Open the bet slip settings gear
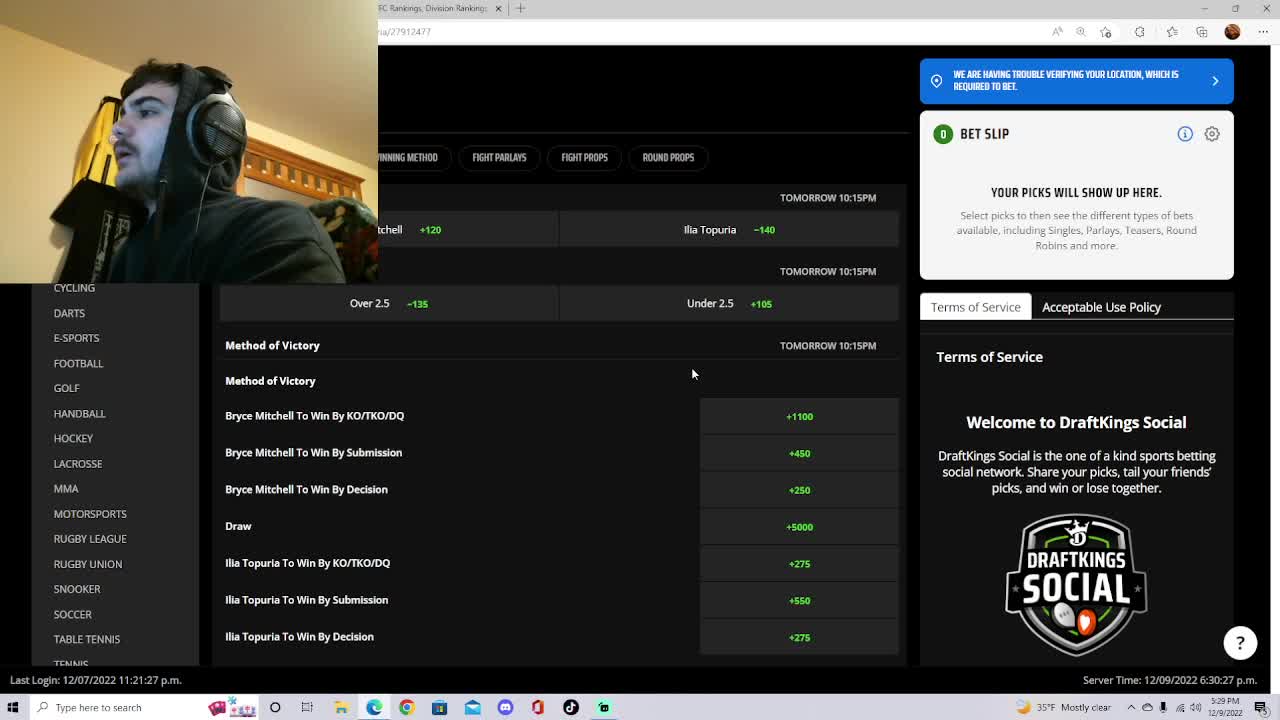Viewport: 1280px width, 720px height. pos(1211,134)
